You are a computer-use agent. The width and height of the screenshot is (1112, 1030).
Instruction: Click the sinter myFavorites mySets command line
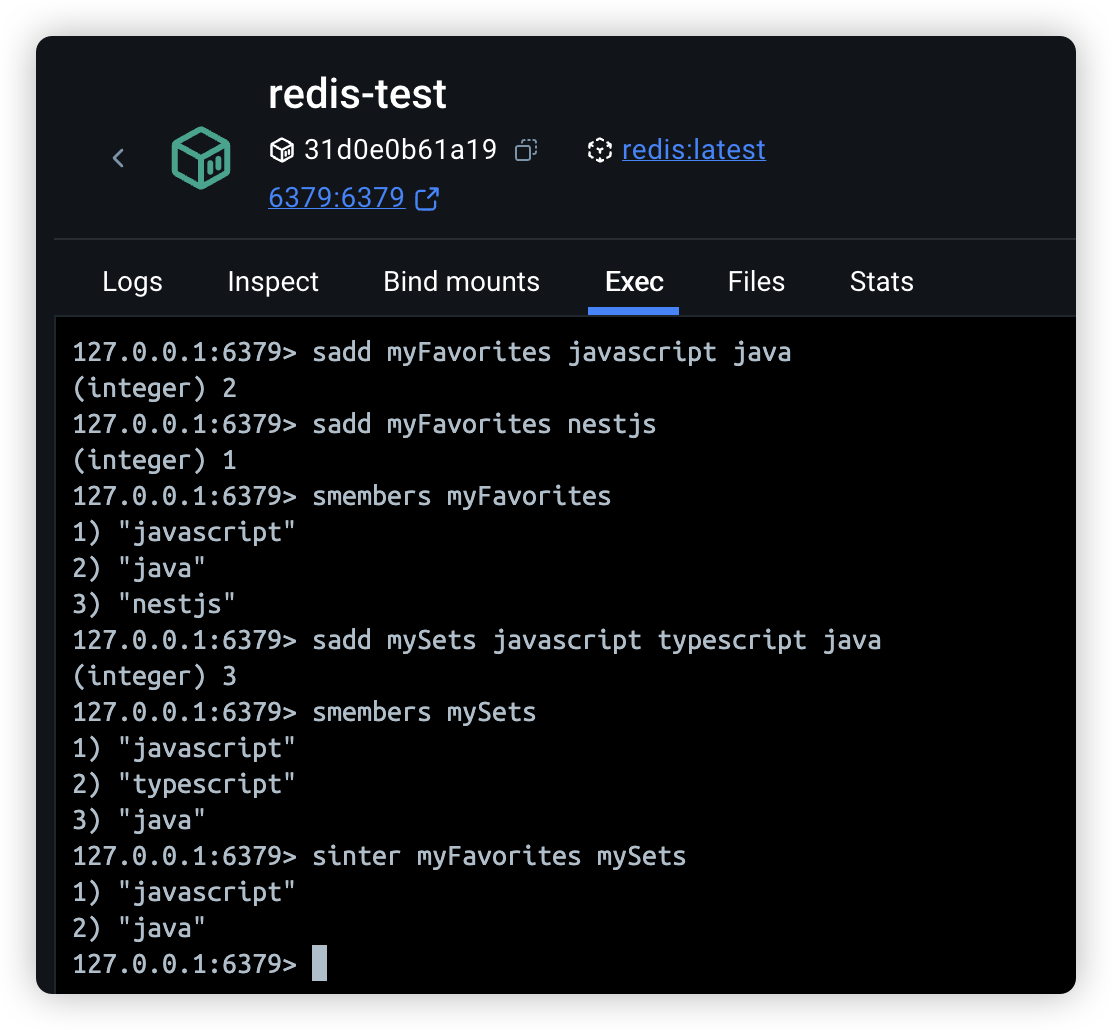tap(499, 856)
